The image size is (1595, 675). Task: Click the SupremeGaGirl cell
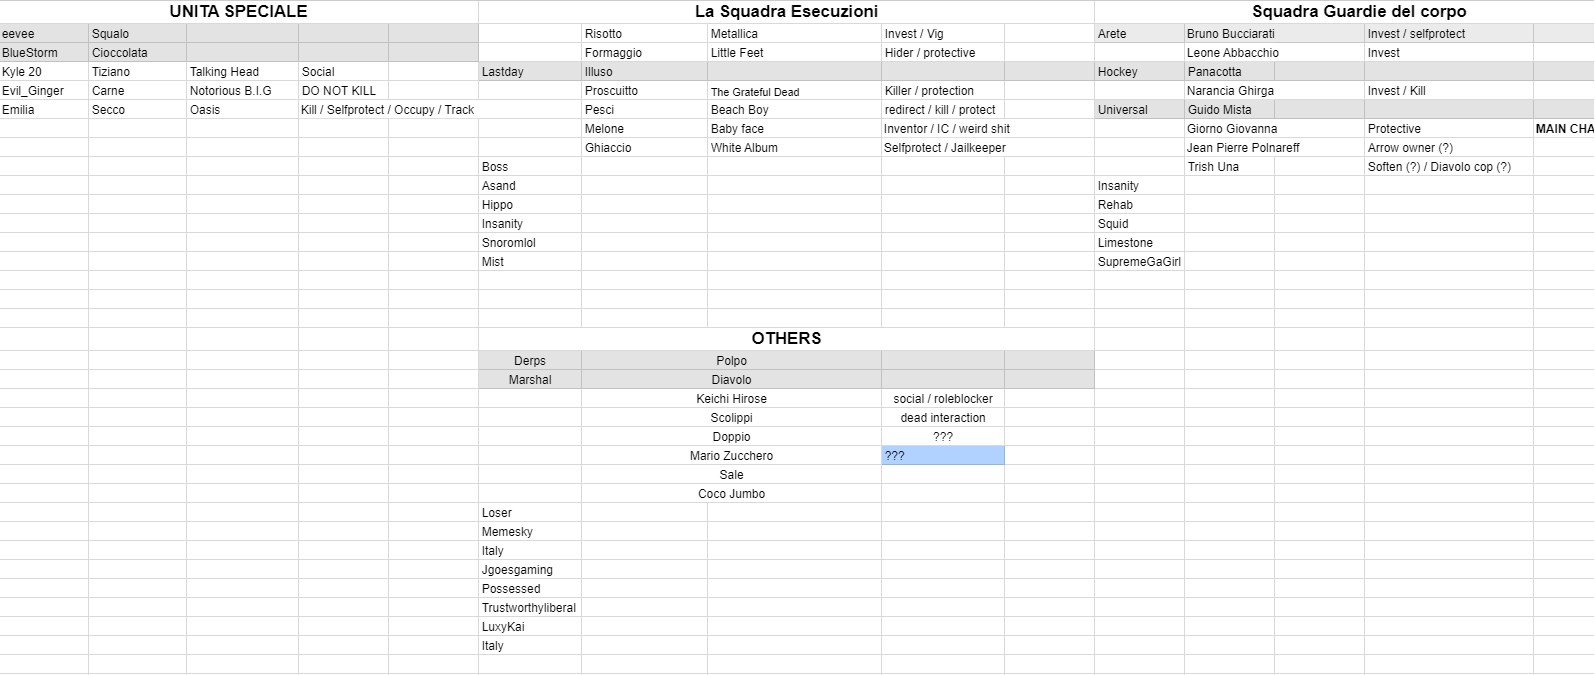tap(1139, 262)
